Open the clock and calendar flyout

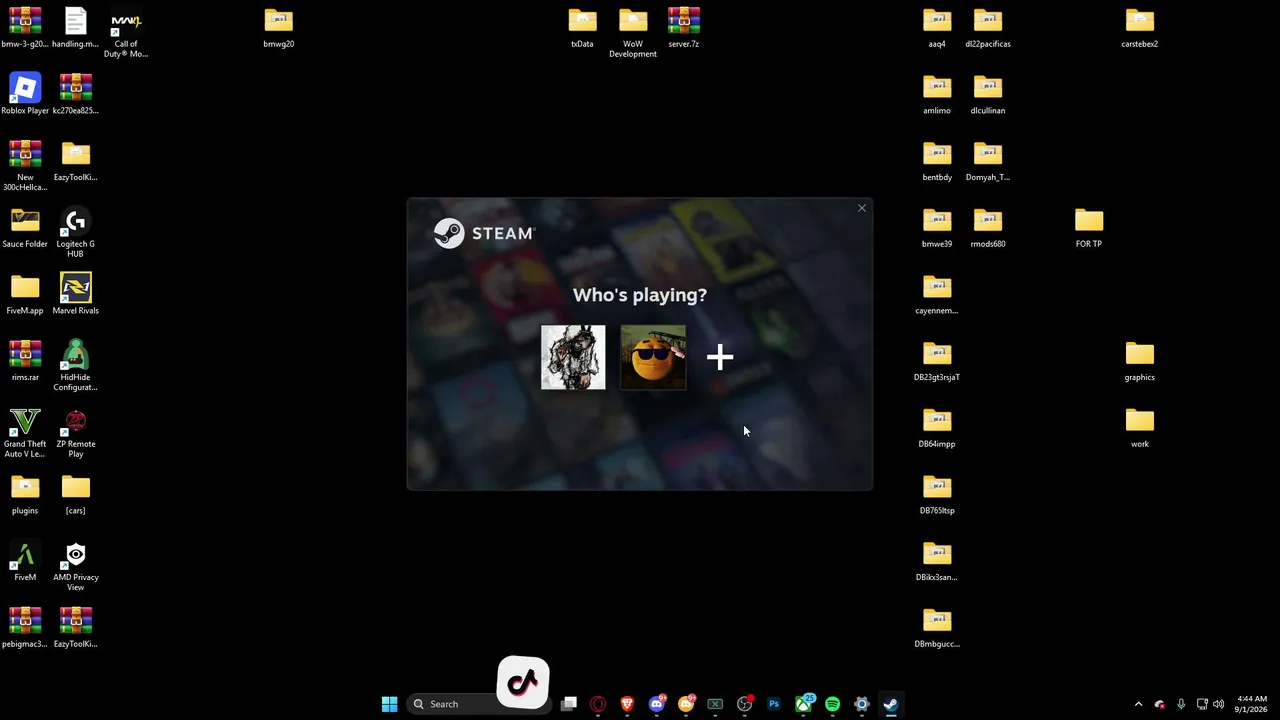(x=1252, y=704)
